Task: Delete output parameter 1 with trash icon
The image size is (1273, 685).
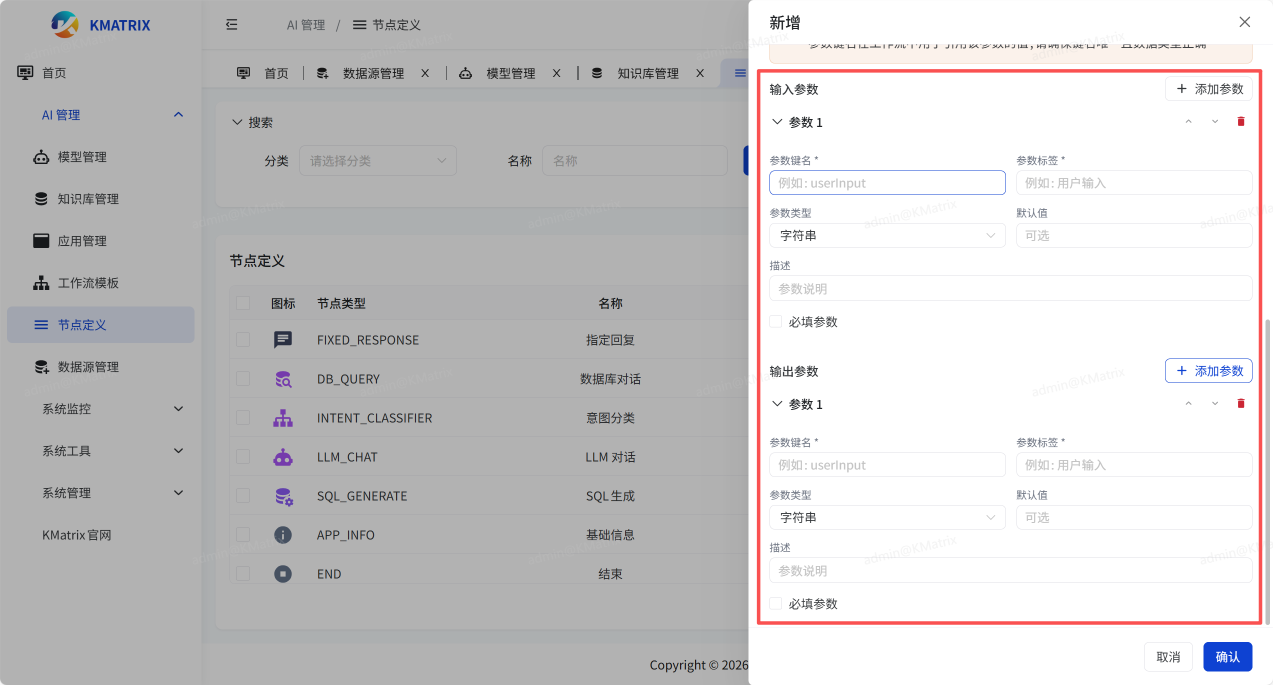Action: [x=1241, y=404]
